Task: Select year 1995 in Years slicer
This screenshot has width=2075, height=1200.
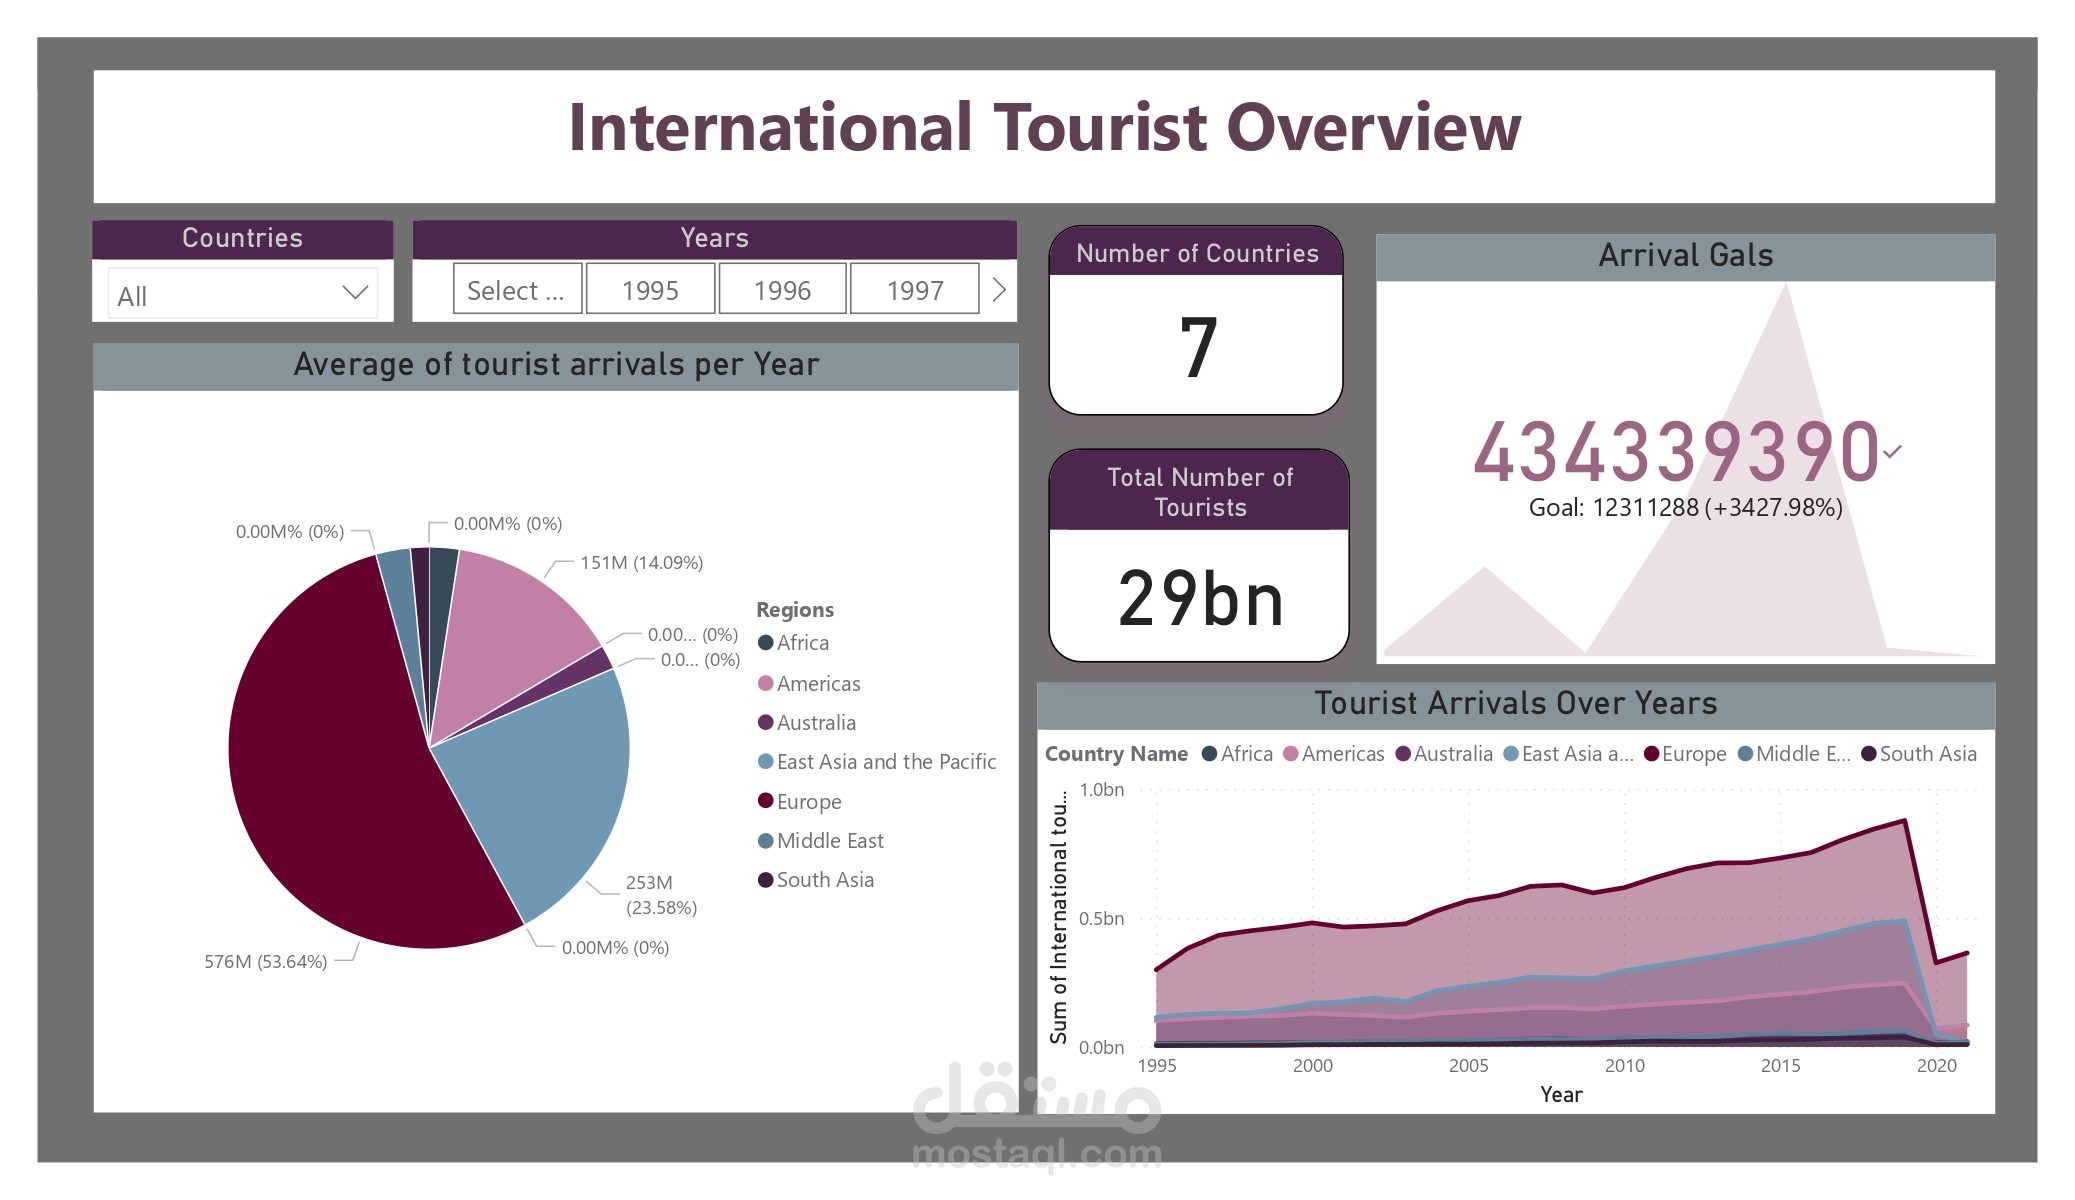Action: 650,290
